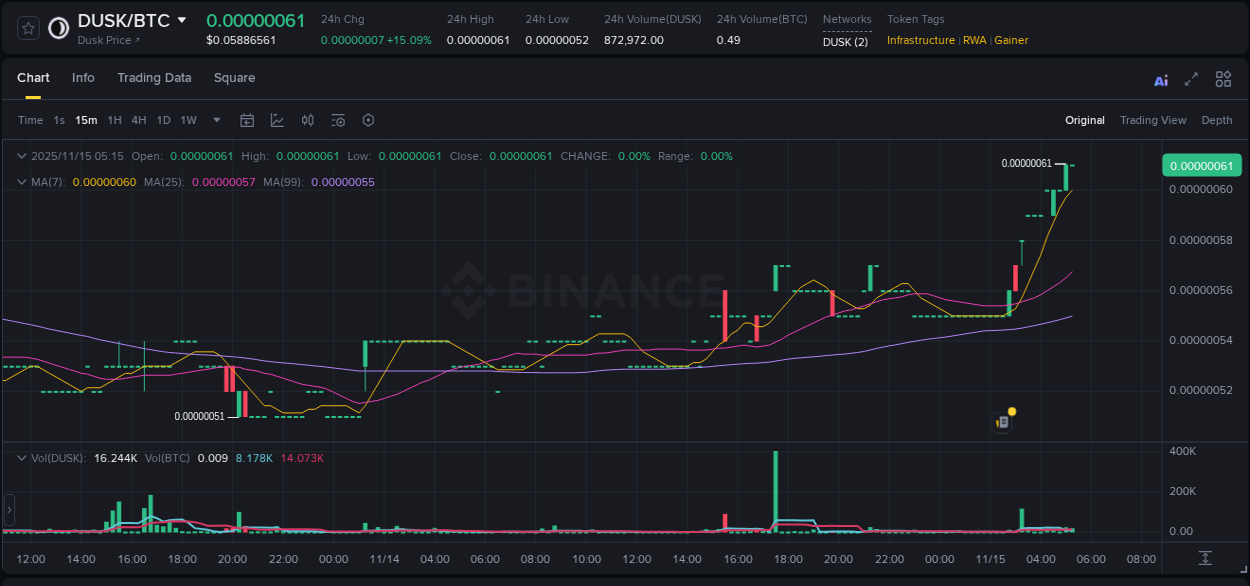Collapse the OHLC info row chevron

[x=21, y=156]
